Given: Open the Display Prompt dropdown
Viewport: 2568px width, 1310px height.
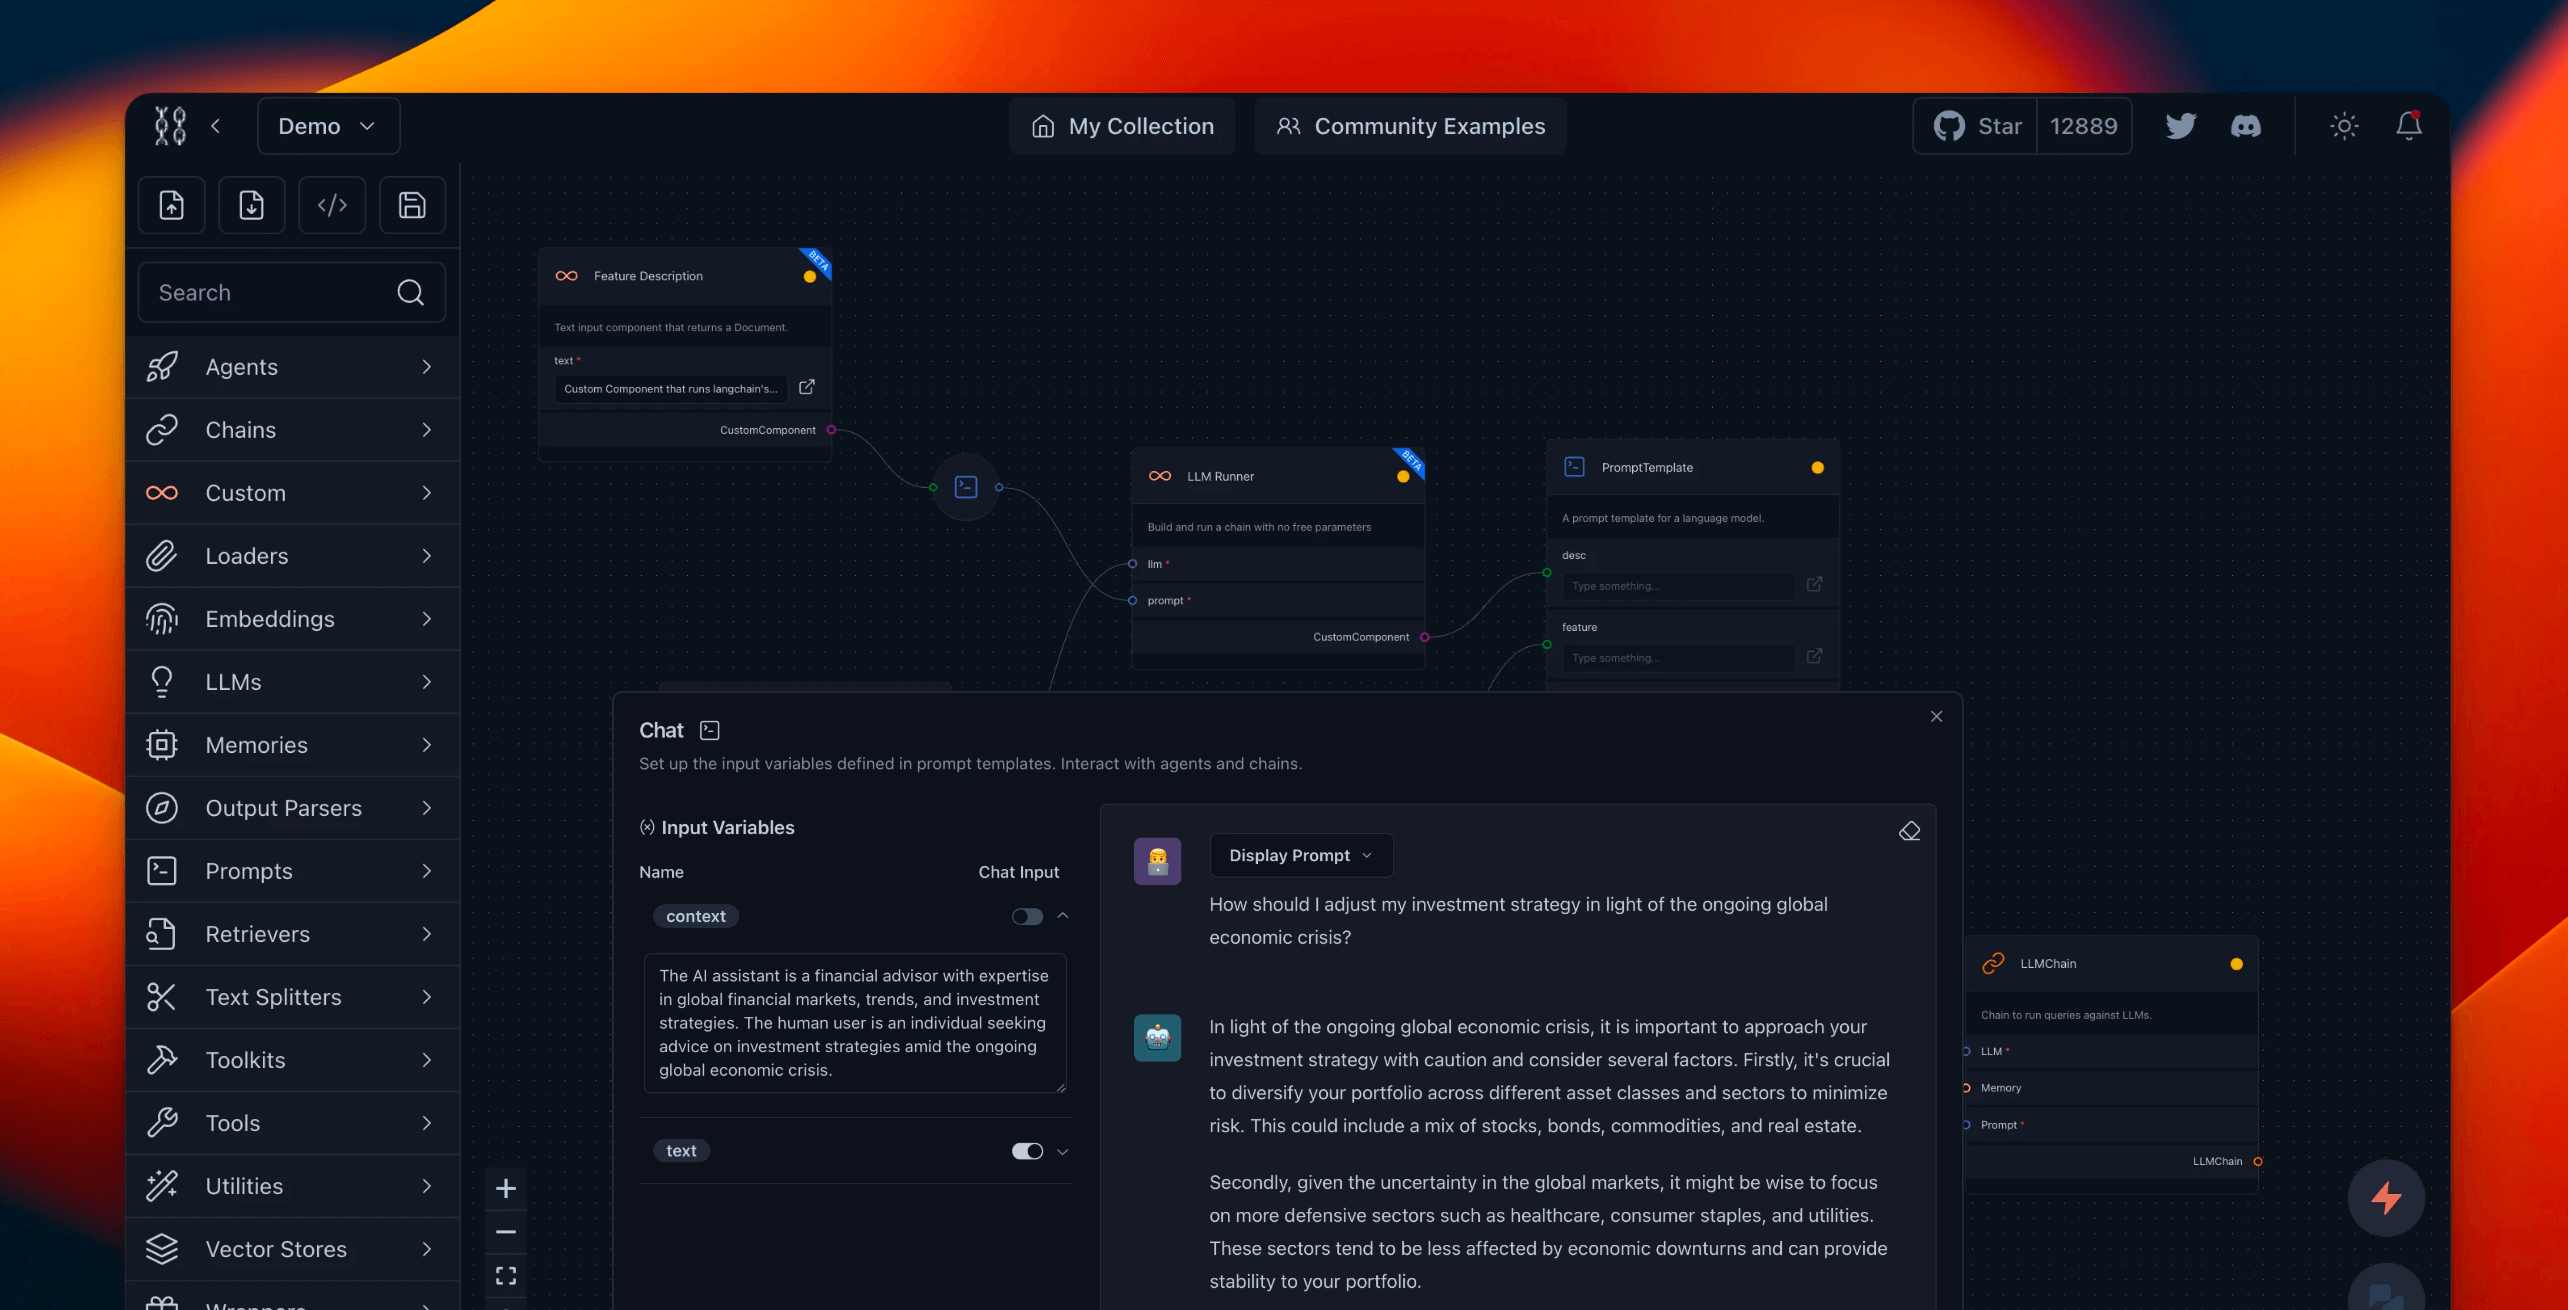Looking at the screenshot, I should tap(1300, 856).
